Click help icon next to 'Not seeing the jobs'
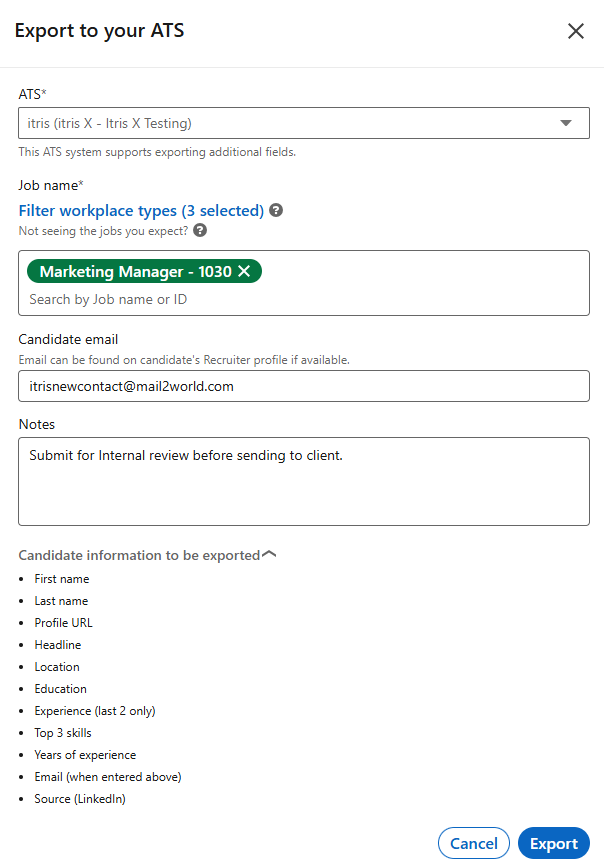 coord(200,230)
